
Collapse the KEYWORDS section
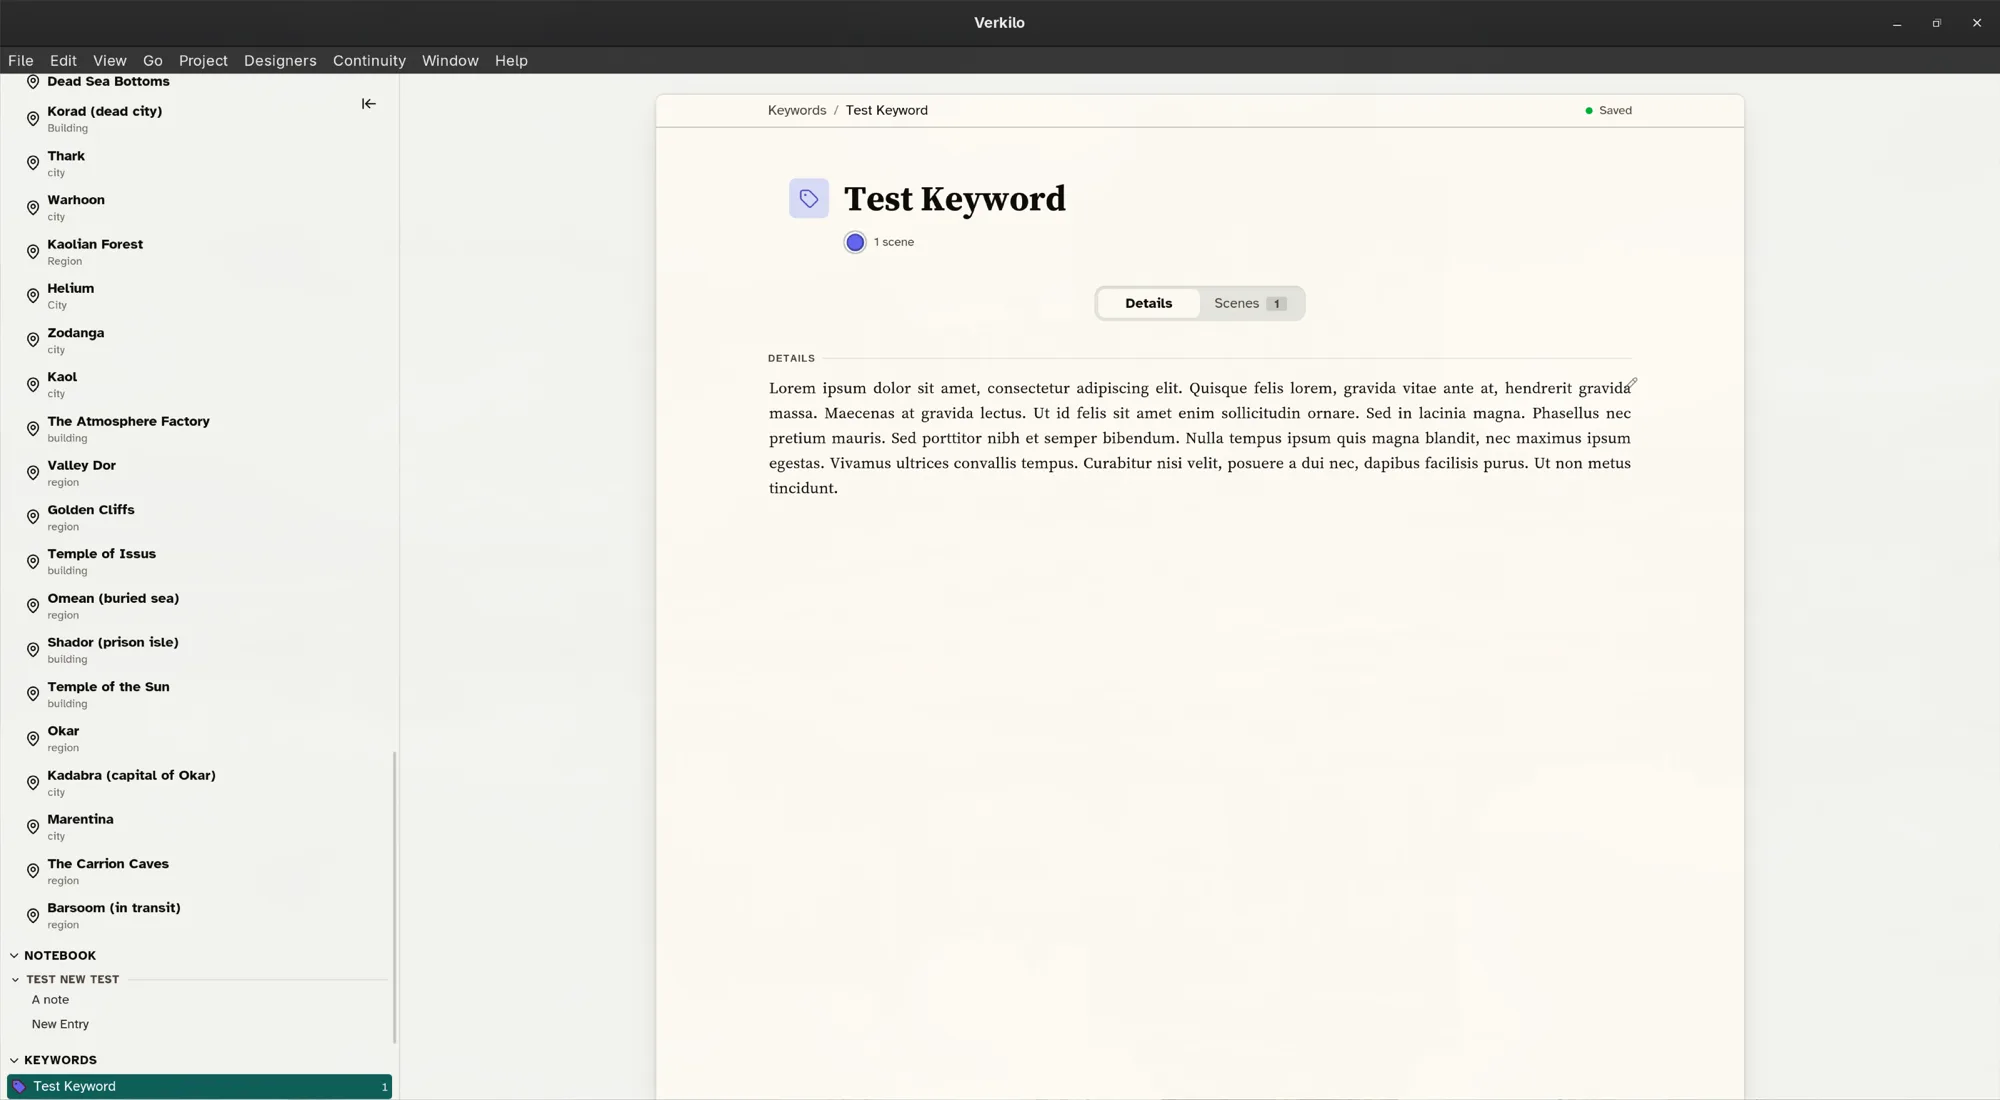[14, 1060]
